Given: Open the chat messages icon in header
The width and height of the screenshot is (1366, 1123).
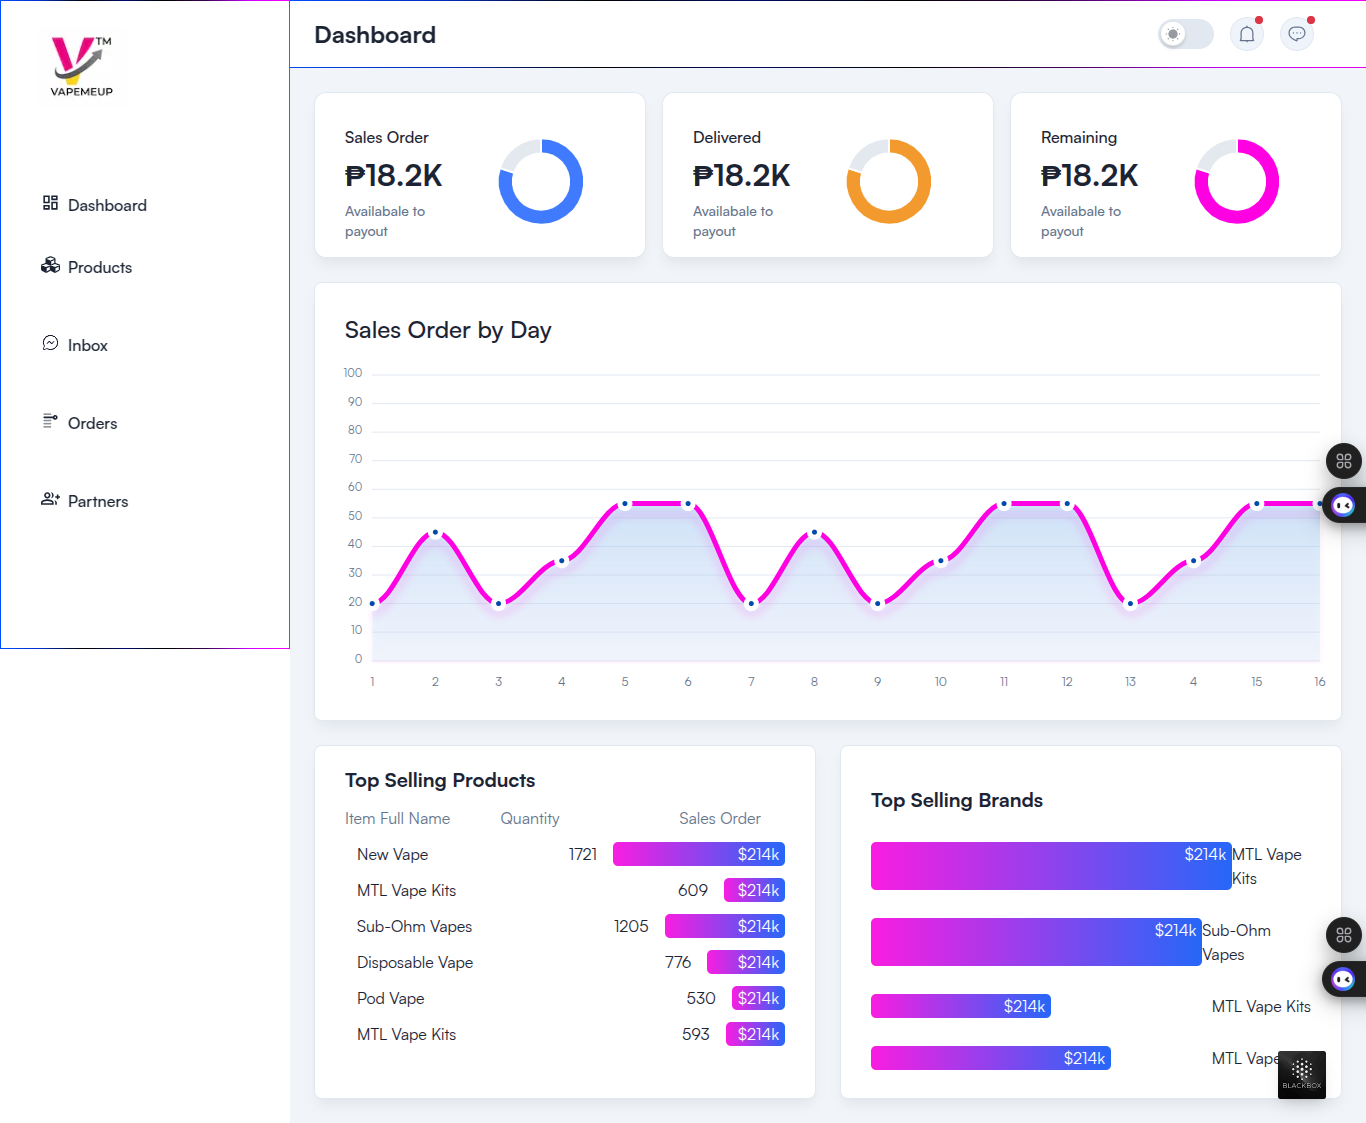Looking at the screenshot, I should [x=1297, y=35].
